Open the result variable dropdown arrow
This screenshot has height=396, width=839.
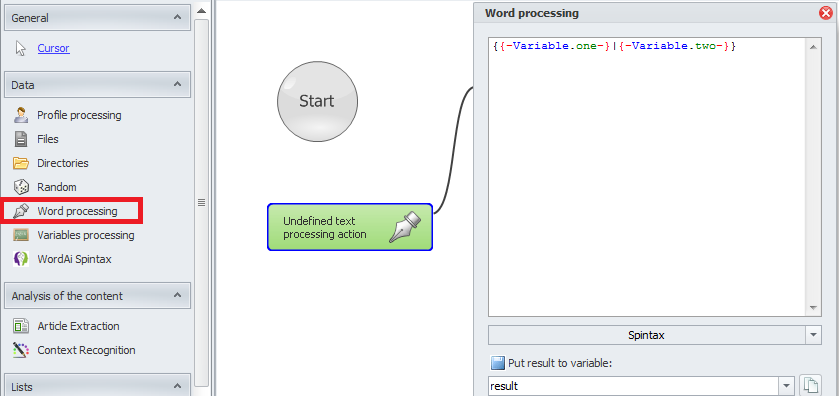[786, 386]
